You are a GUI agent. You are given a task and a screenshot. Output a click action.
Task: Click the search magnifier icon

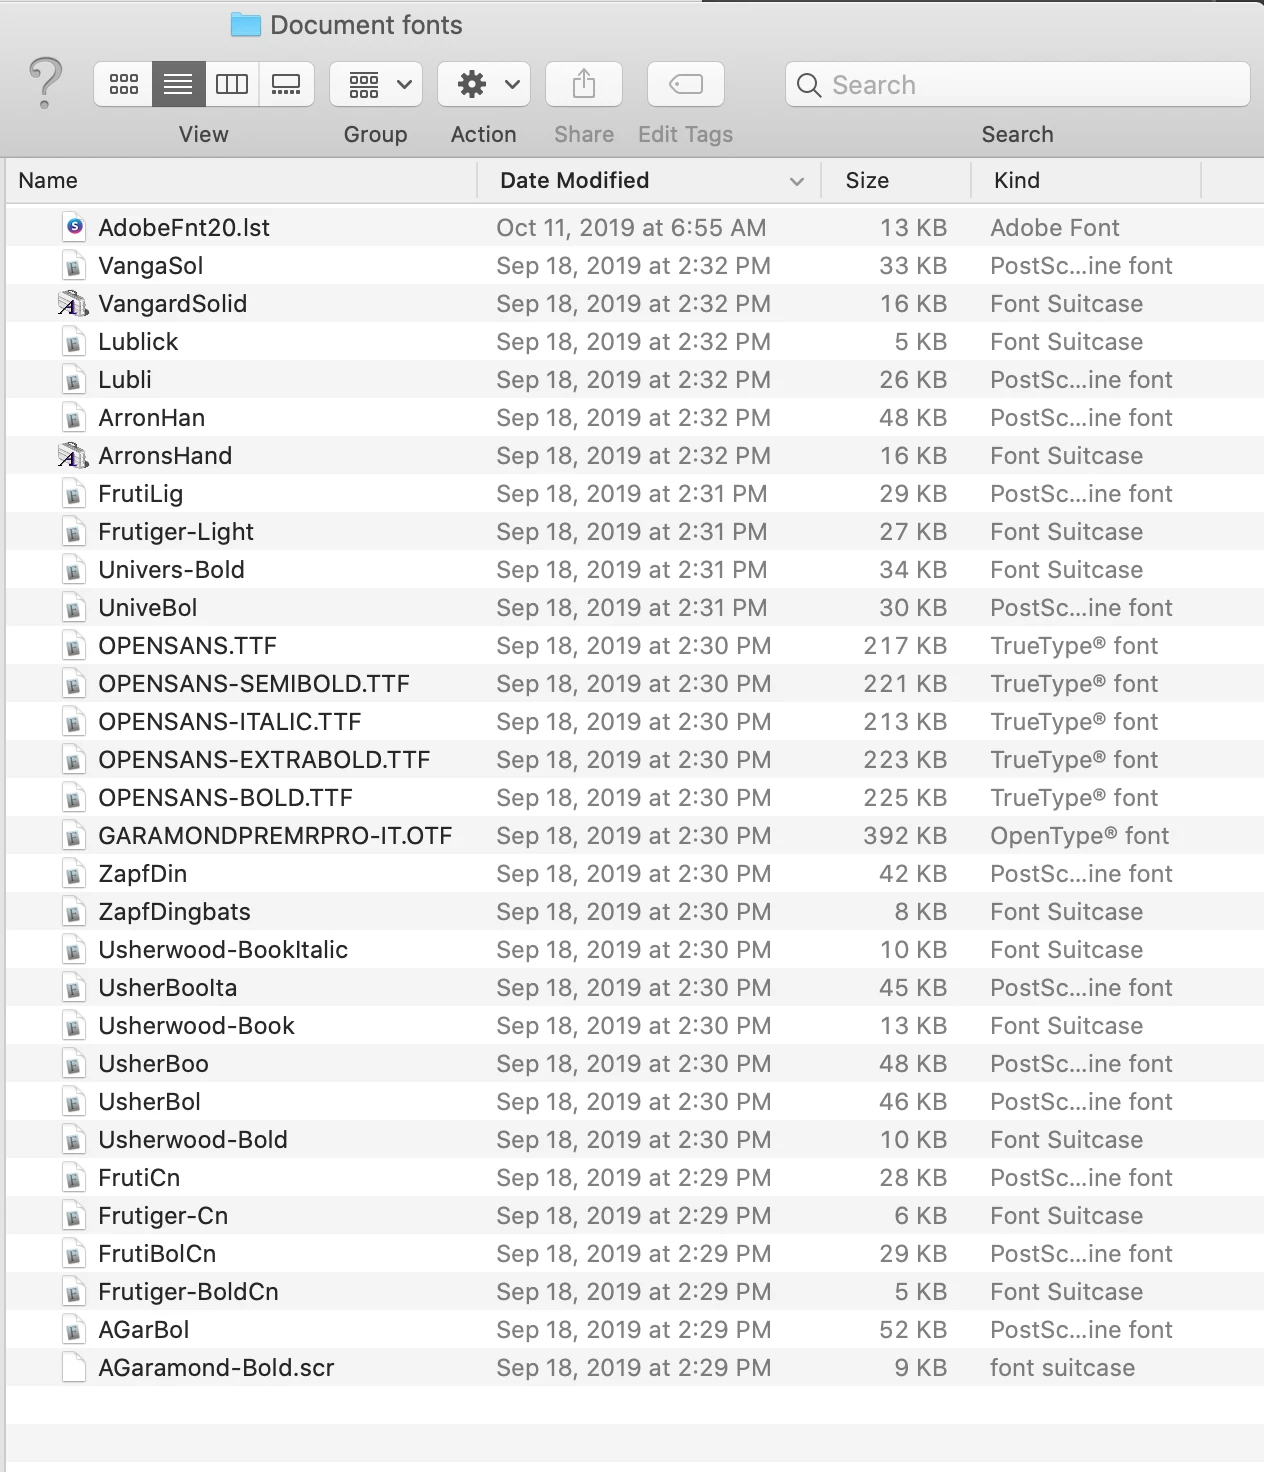point(809,85)
